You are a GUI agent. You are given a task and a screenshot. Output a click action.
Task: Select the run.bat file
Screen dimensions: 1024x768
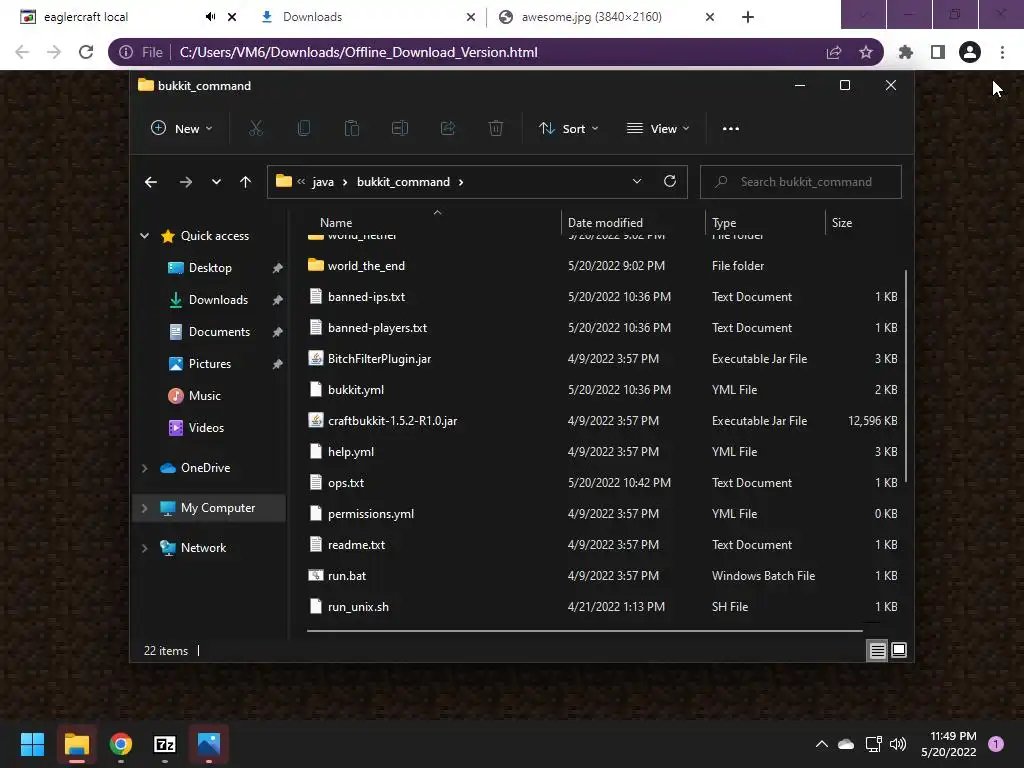coord(347,575)
